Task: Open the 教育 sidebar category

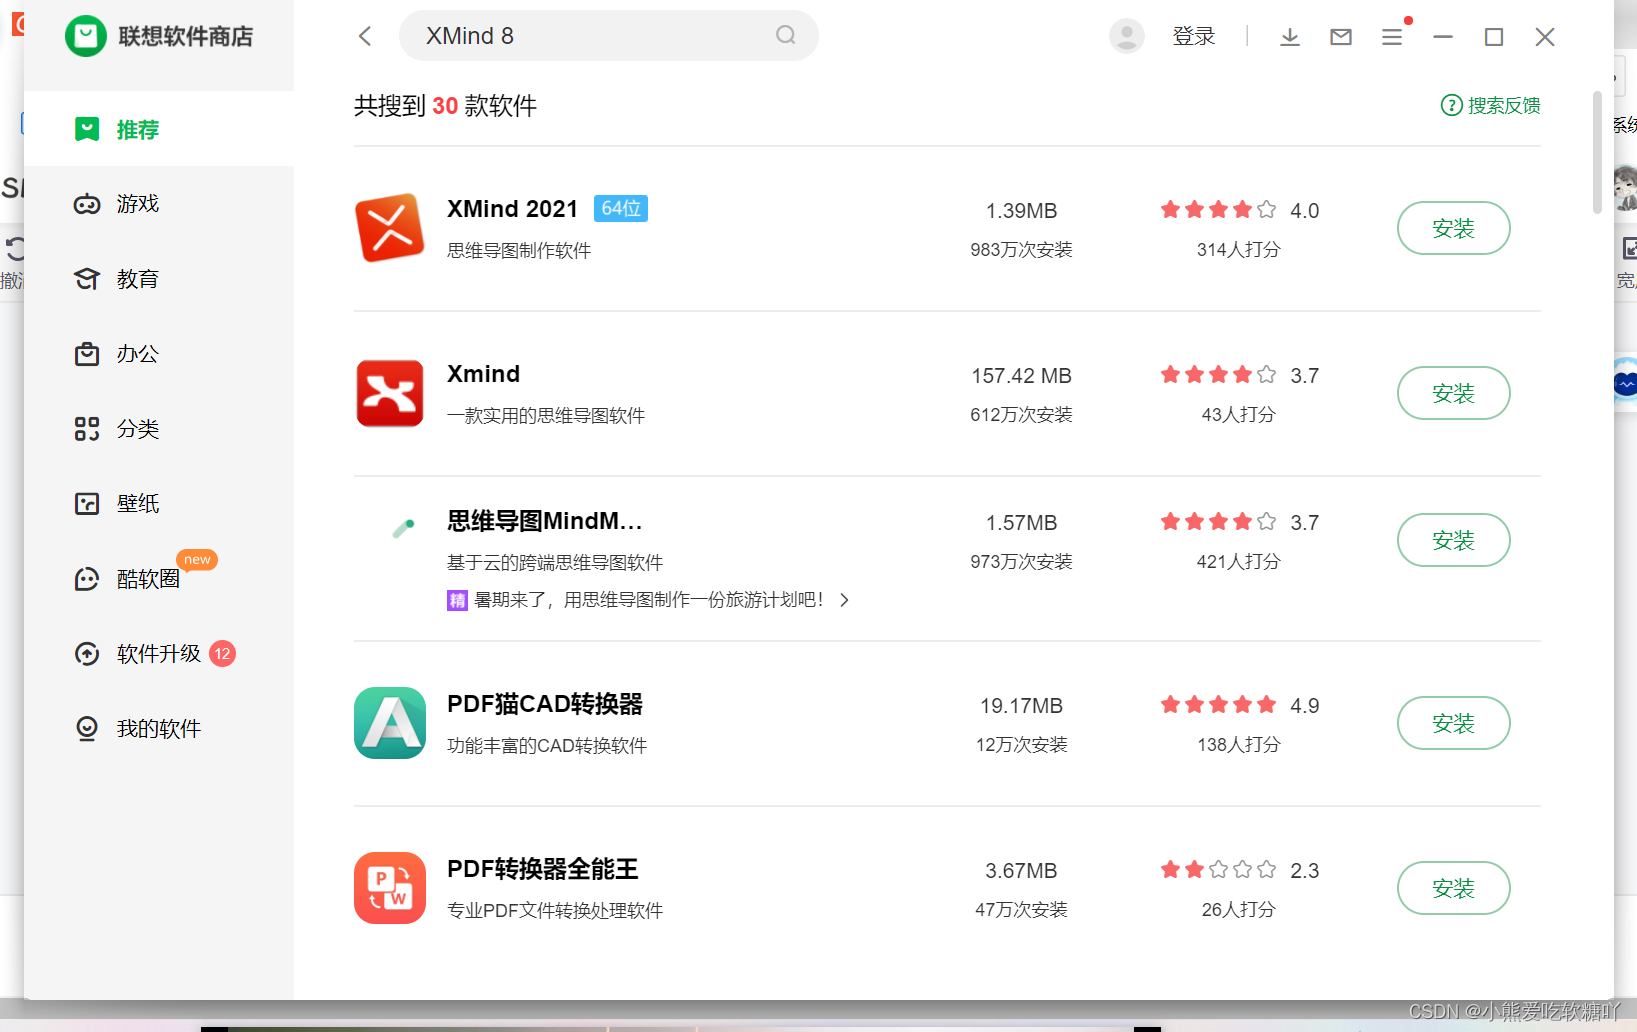Action: (159, 279)
